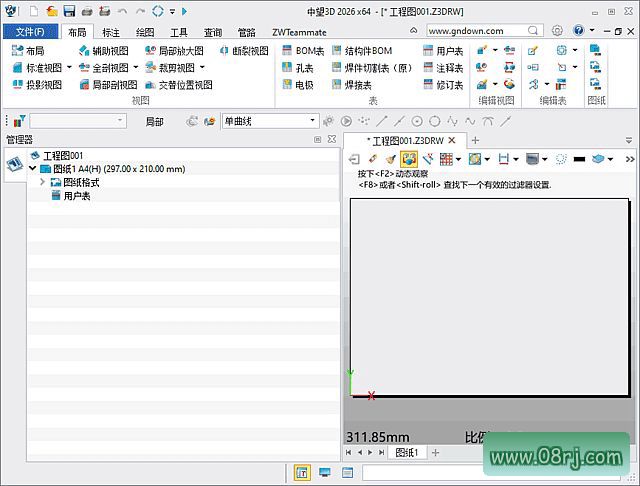Click the monitor icon in the status bar

pyautogui.click(x=325, y=472)
